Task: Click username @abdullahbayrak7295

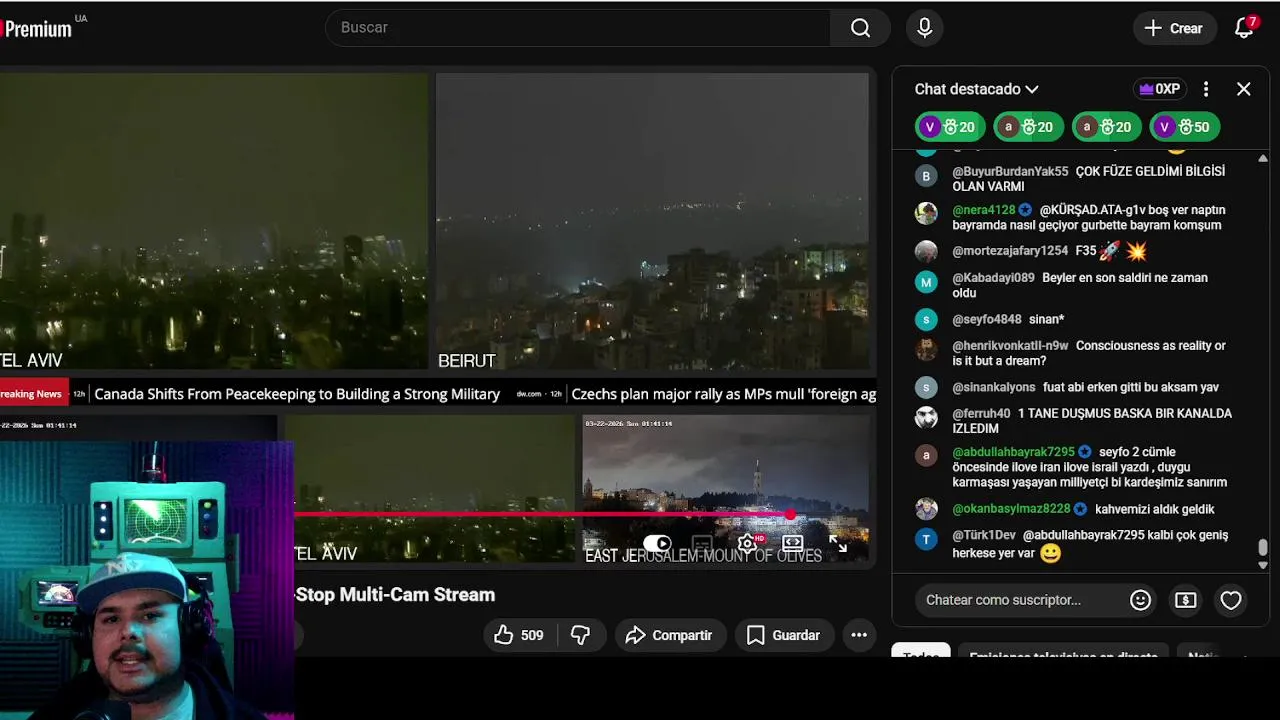Action: [1013, 452]
